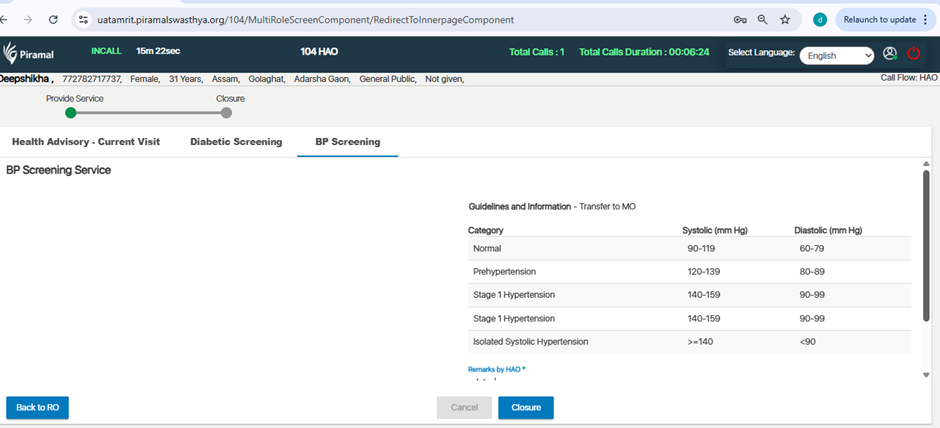
Task: Bookmark this page with the star icon
Action: pyautogui.click(x=786, y=19)
